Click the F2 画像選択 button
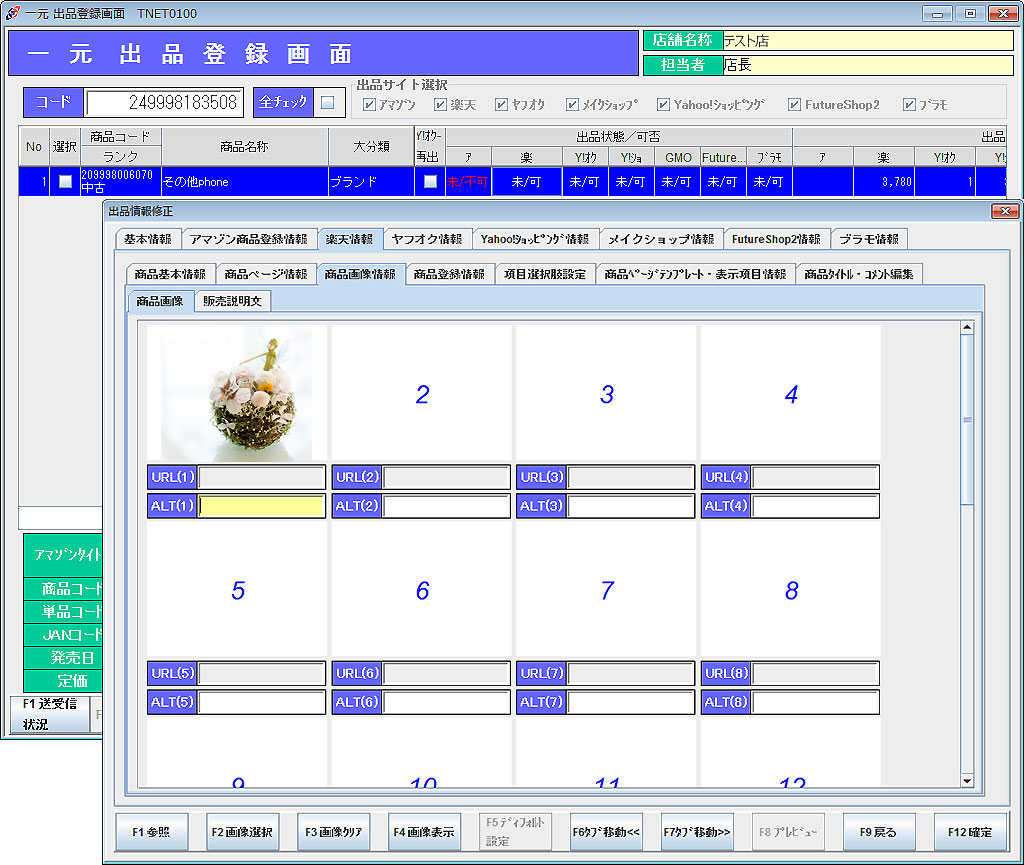1024x865 pixels. tap(242, 831)
